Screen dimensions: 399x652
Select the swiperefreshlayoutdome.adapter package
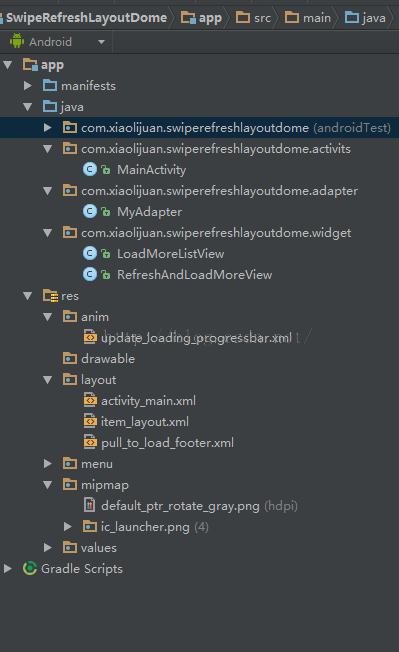coord(219,191)
